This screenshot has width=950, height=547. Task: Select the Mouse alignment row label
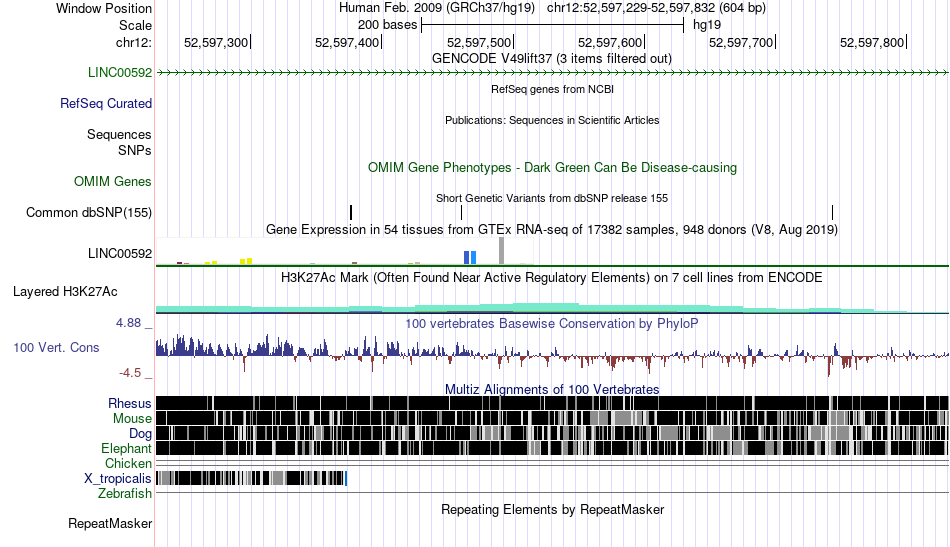132,419
